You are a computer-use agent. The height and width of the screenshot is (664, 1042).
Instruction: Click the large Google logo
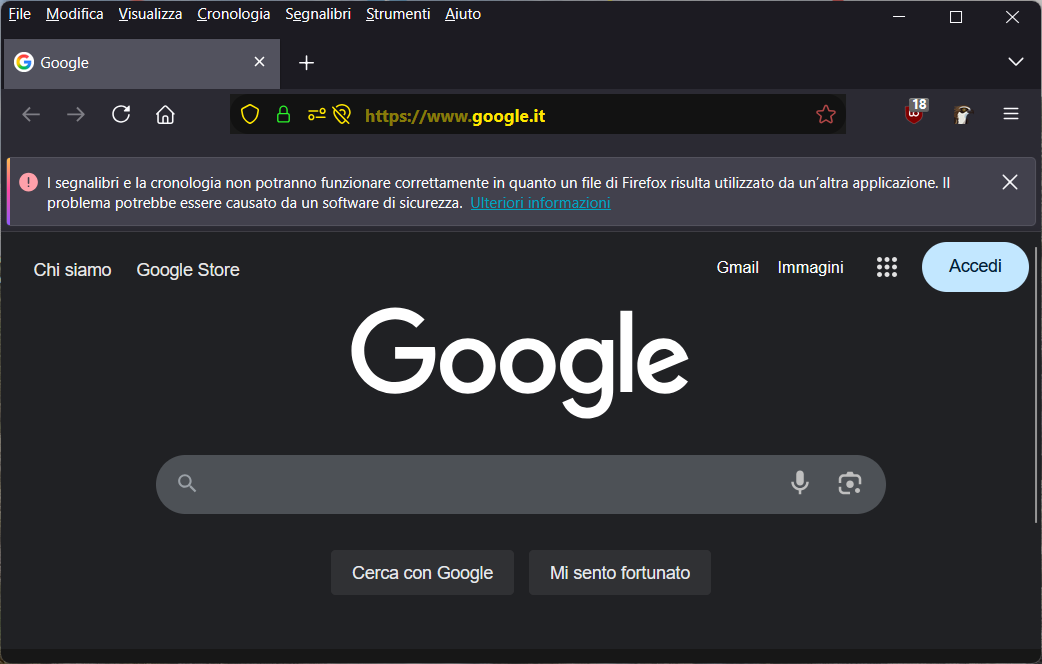pos(520,362)
